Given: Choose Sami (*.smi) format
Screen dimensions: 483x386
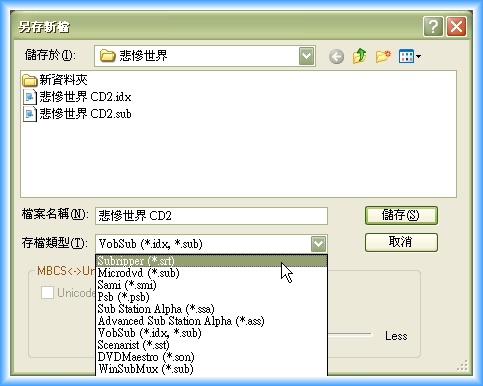Looking at the screenshot, I should point(211,285).
